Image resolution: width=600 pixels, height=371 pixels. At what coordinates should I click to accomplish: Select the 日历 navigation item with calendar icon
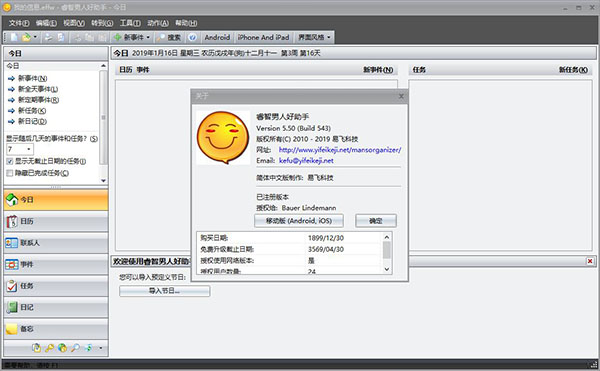click(56, 221)
